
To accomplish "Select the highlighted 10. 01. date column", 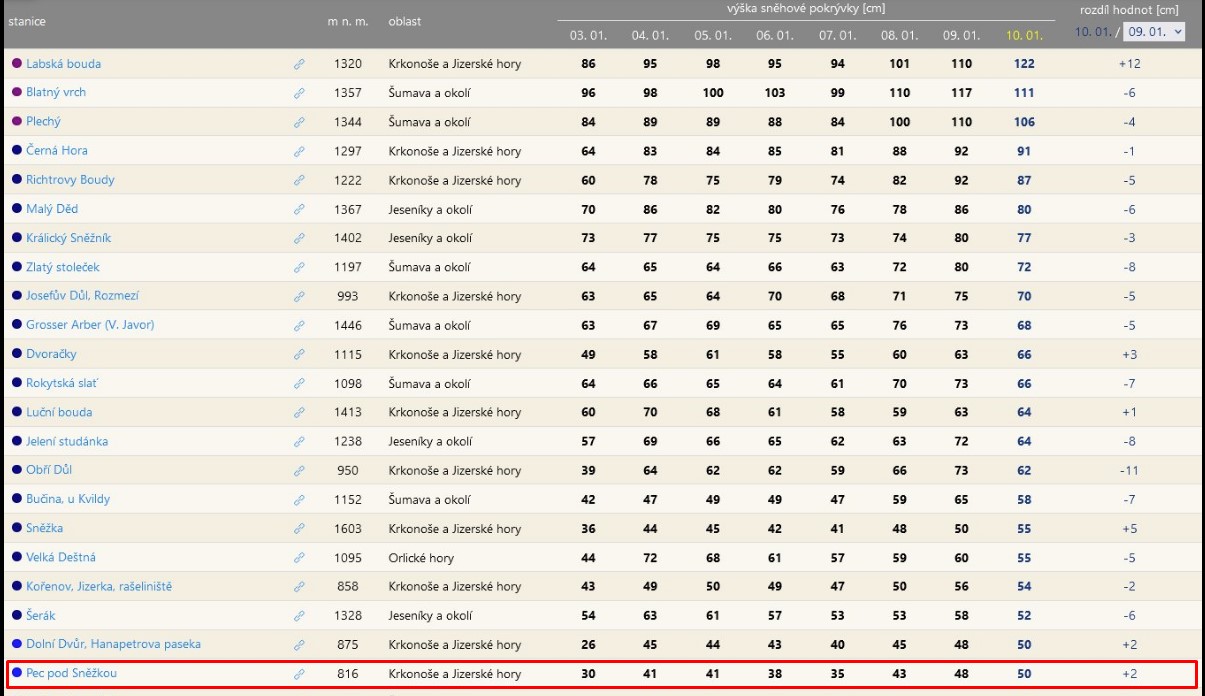I will 1024,36.
